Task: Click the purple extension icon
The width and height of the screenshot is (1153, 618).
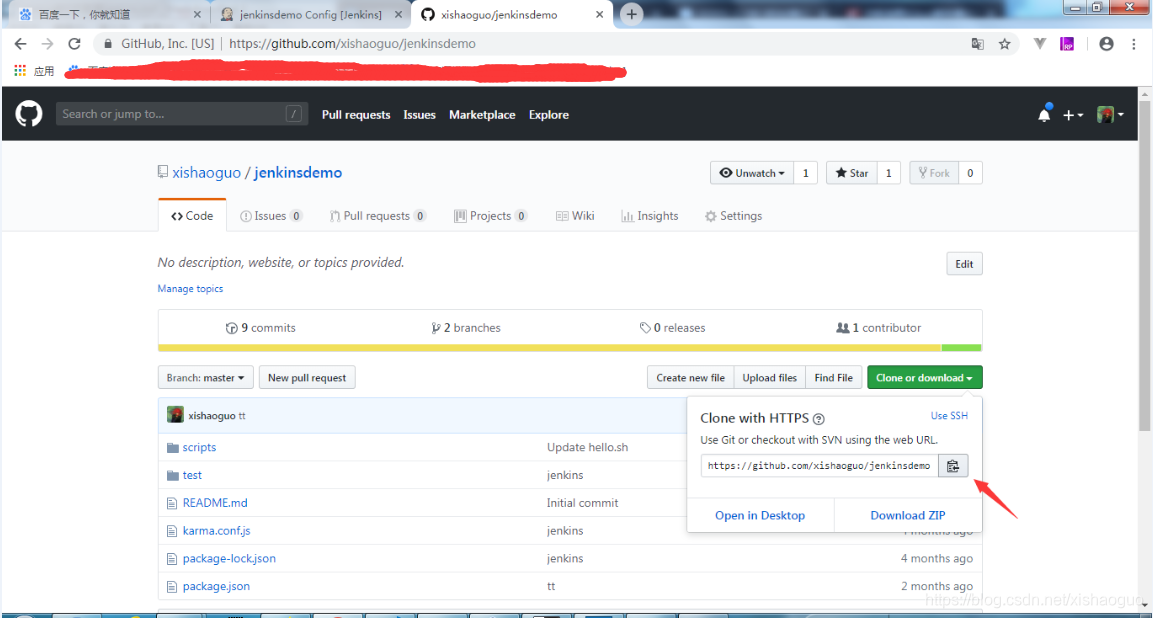Action: [1067, 44]
